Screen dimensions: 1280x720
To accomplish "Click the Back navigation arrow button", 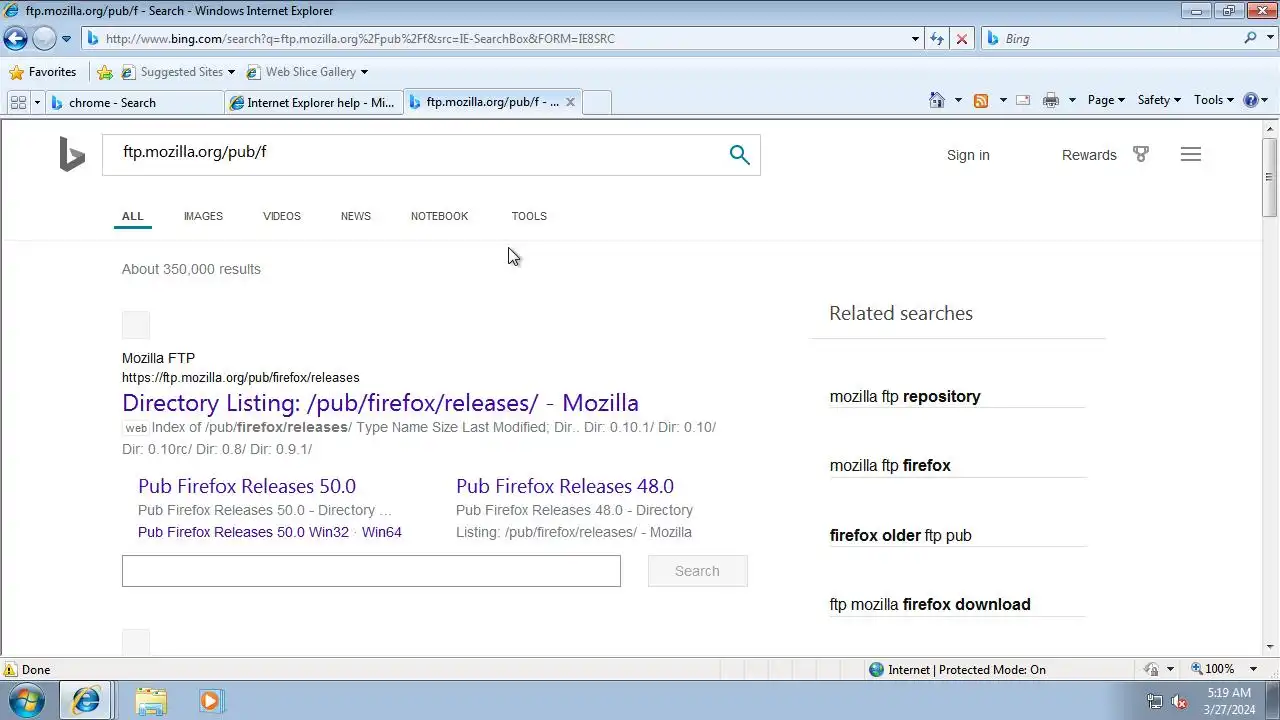I will [15, 39].
